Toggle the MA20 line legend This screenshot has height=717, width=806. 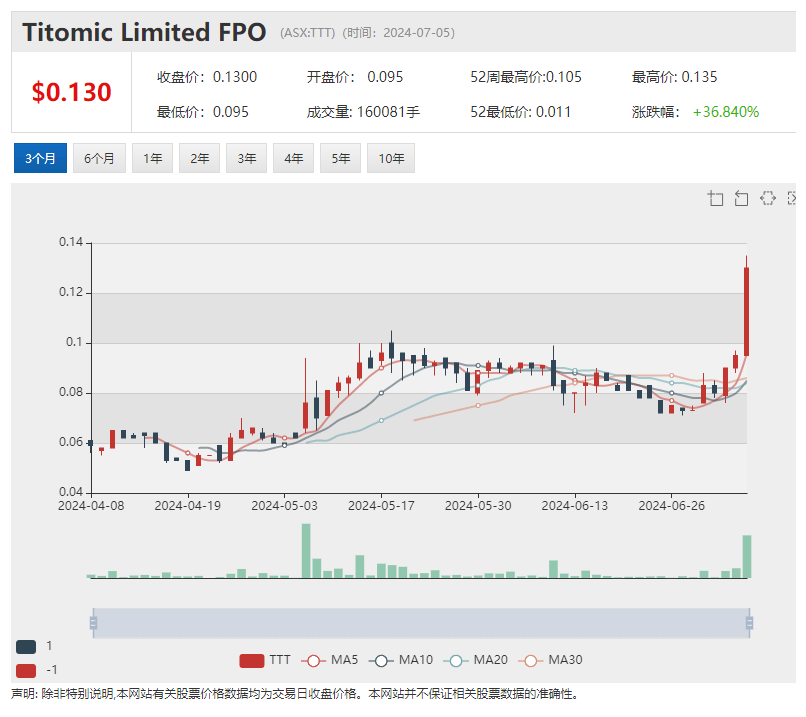(476, 660)
